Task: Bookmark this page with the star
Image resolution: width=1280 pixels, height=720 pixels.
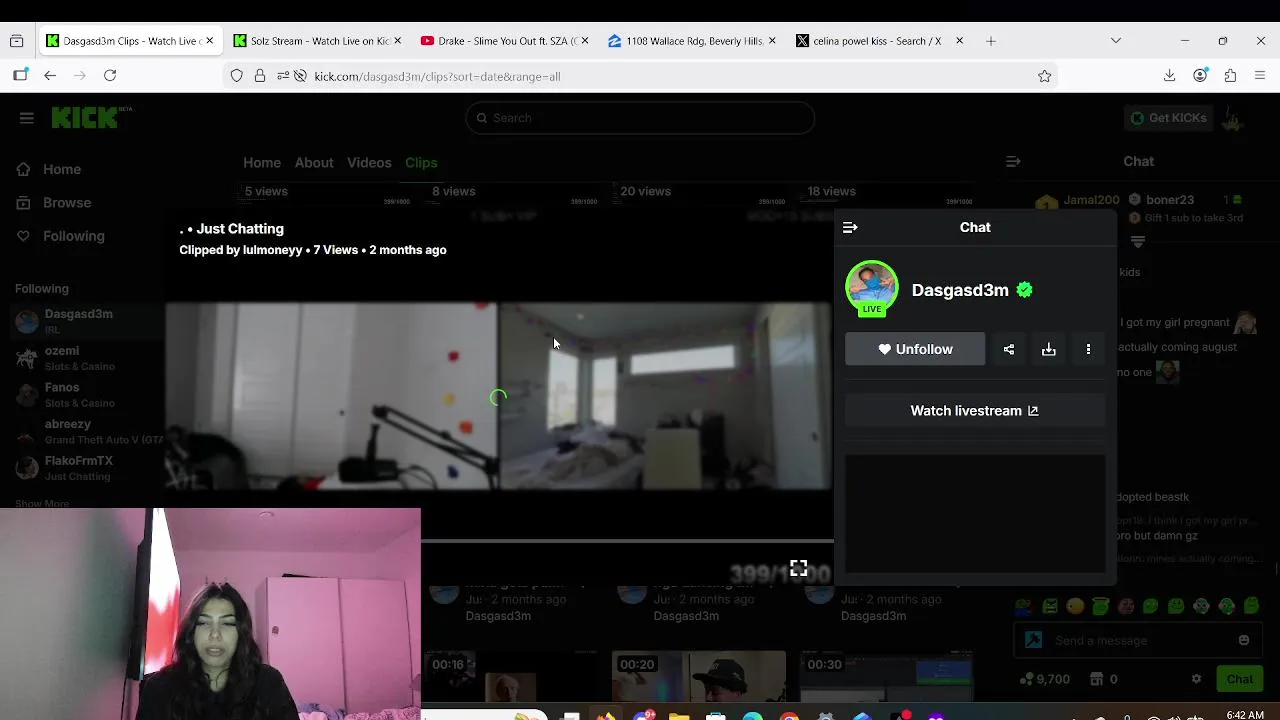Action: point(1045,76)
